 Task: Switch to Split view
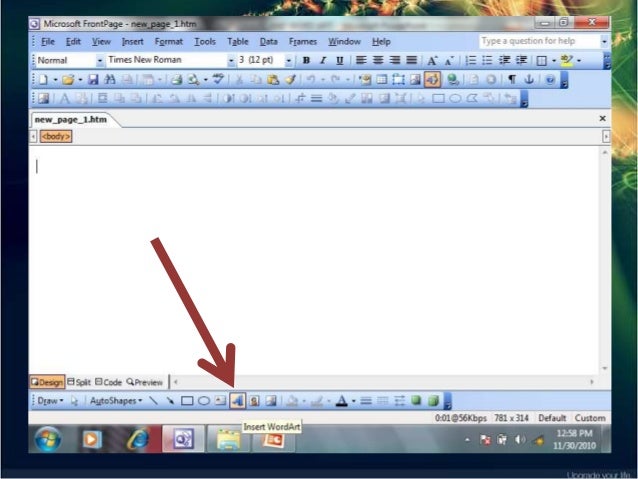(79, 382)
